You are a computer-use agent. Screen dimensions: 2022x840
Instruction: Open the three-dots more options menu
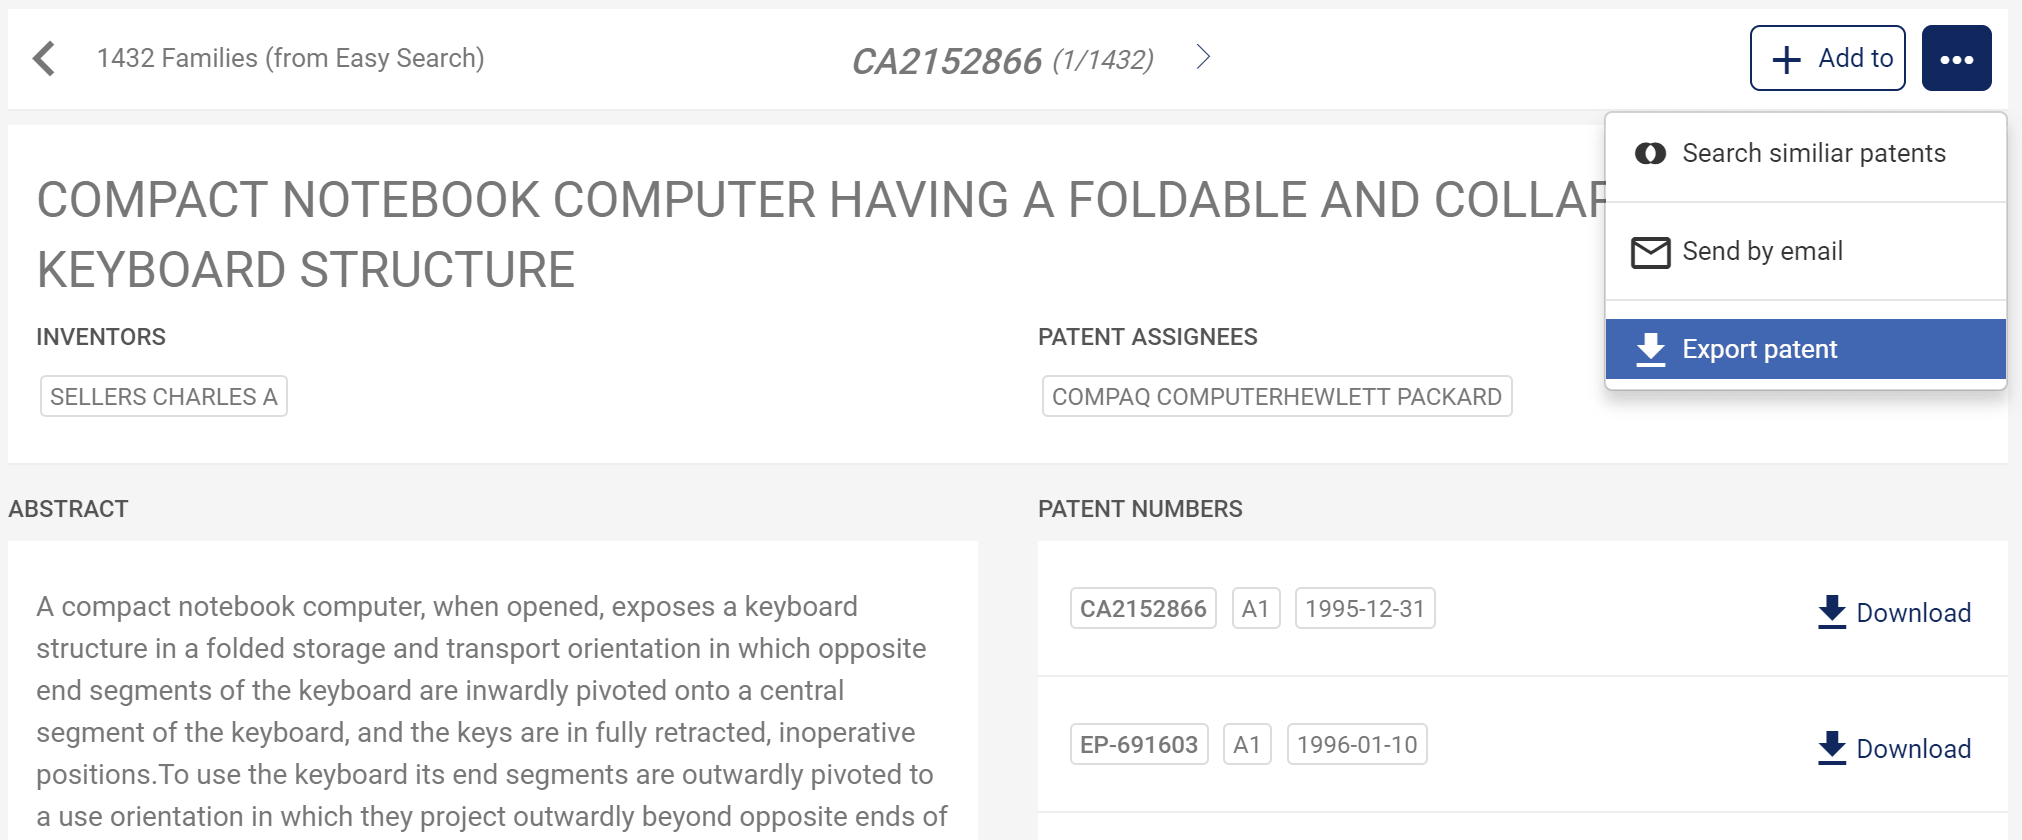1956,59
